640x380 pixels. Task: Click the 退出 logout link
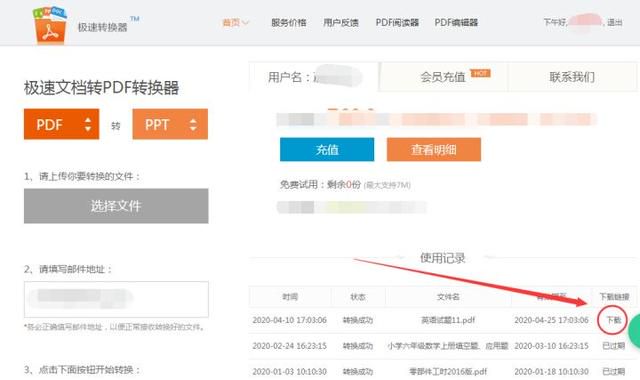pyautogui.click(x=615, y=22)
